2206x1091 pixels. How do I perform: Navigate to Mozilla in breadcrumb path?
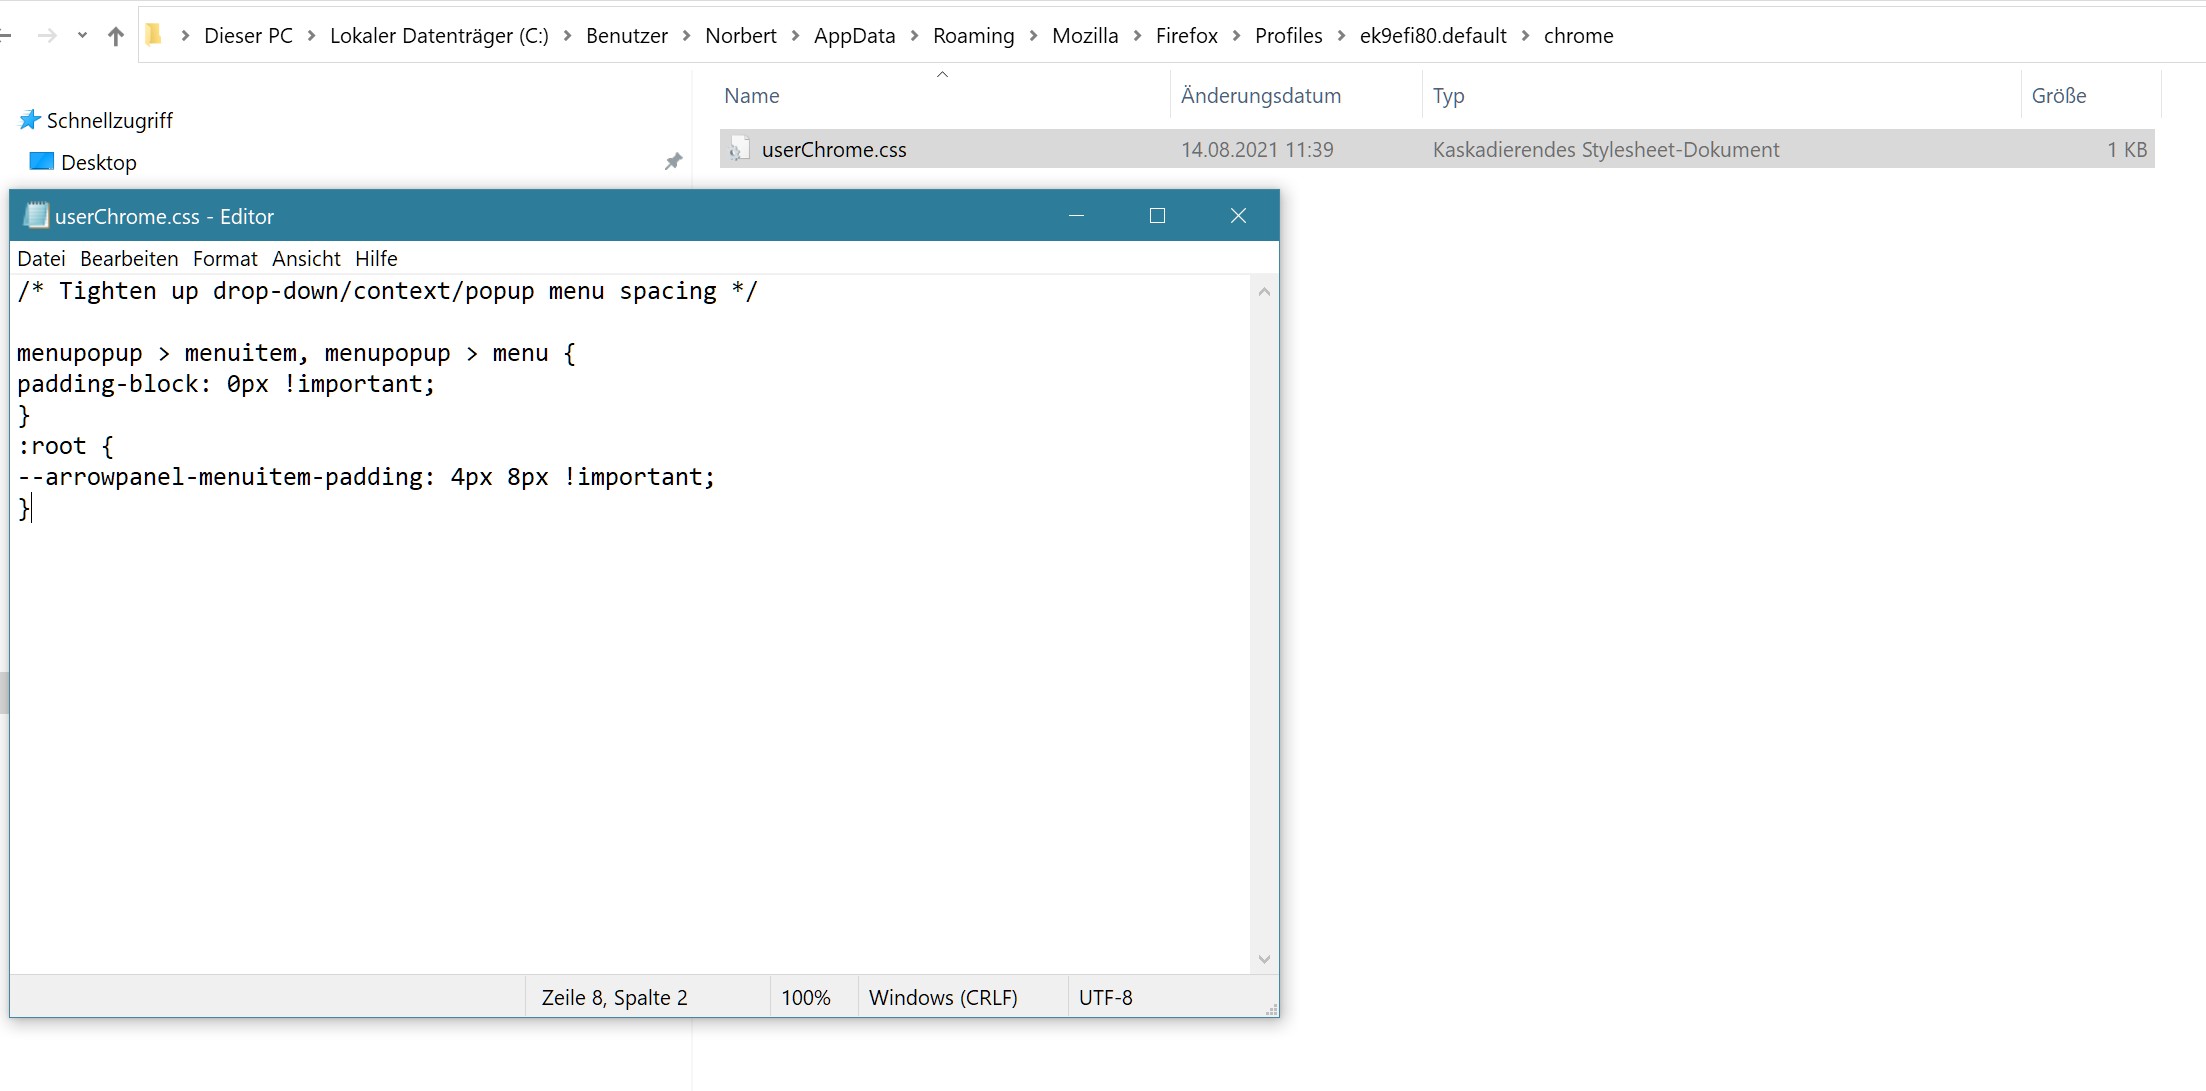pyautogui.click(x=1084, y=36)
